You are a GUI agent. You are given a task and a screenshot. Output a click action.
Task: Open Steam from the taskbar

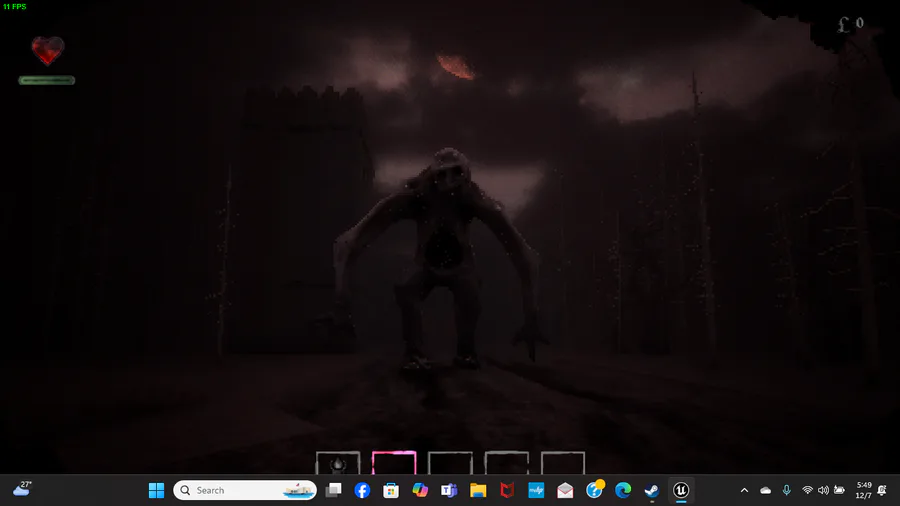pos(651,491)
